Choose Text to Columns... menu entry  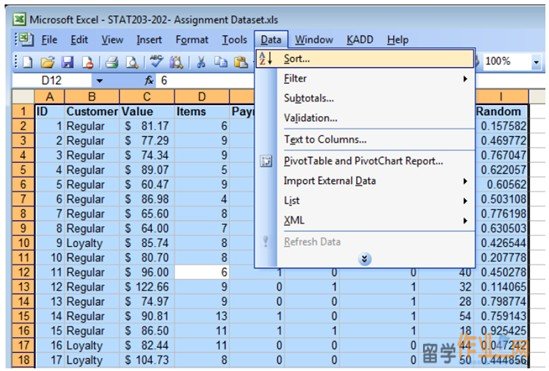pos(365,139)
